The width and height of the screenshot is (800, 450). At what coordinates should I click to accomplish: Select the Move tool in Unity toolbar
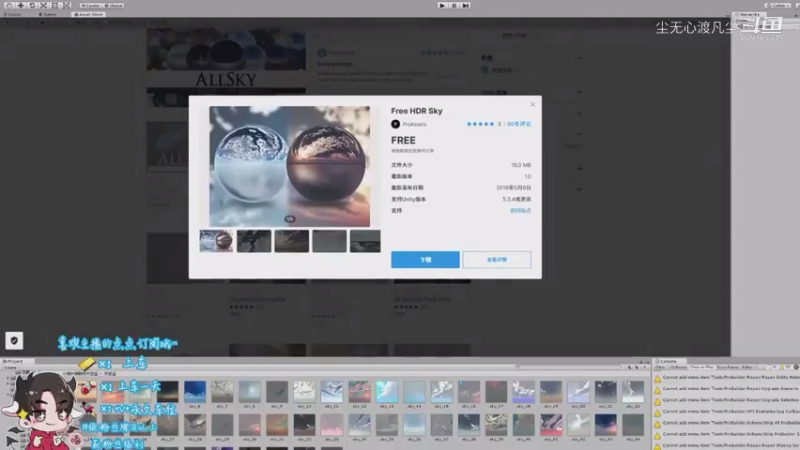pyautogui.click(x=21, y=5)
